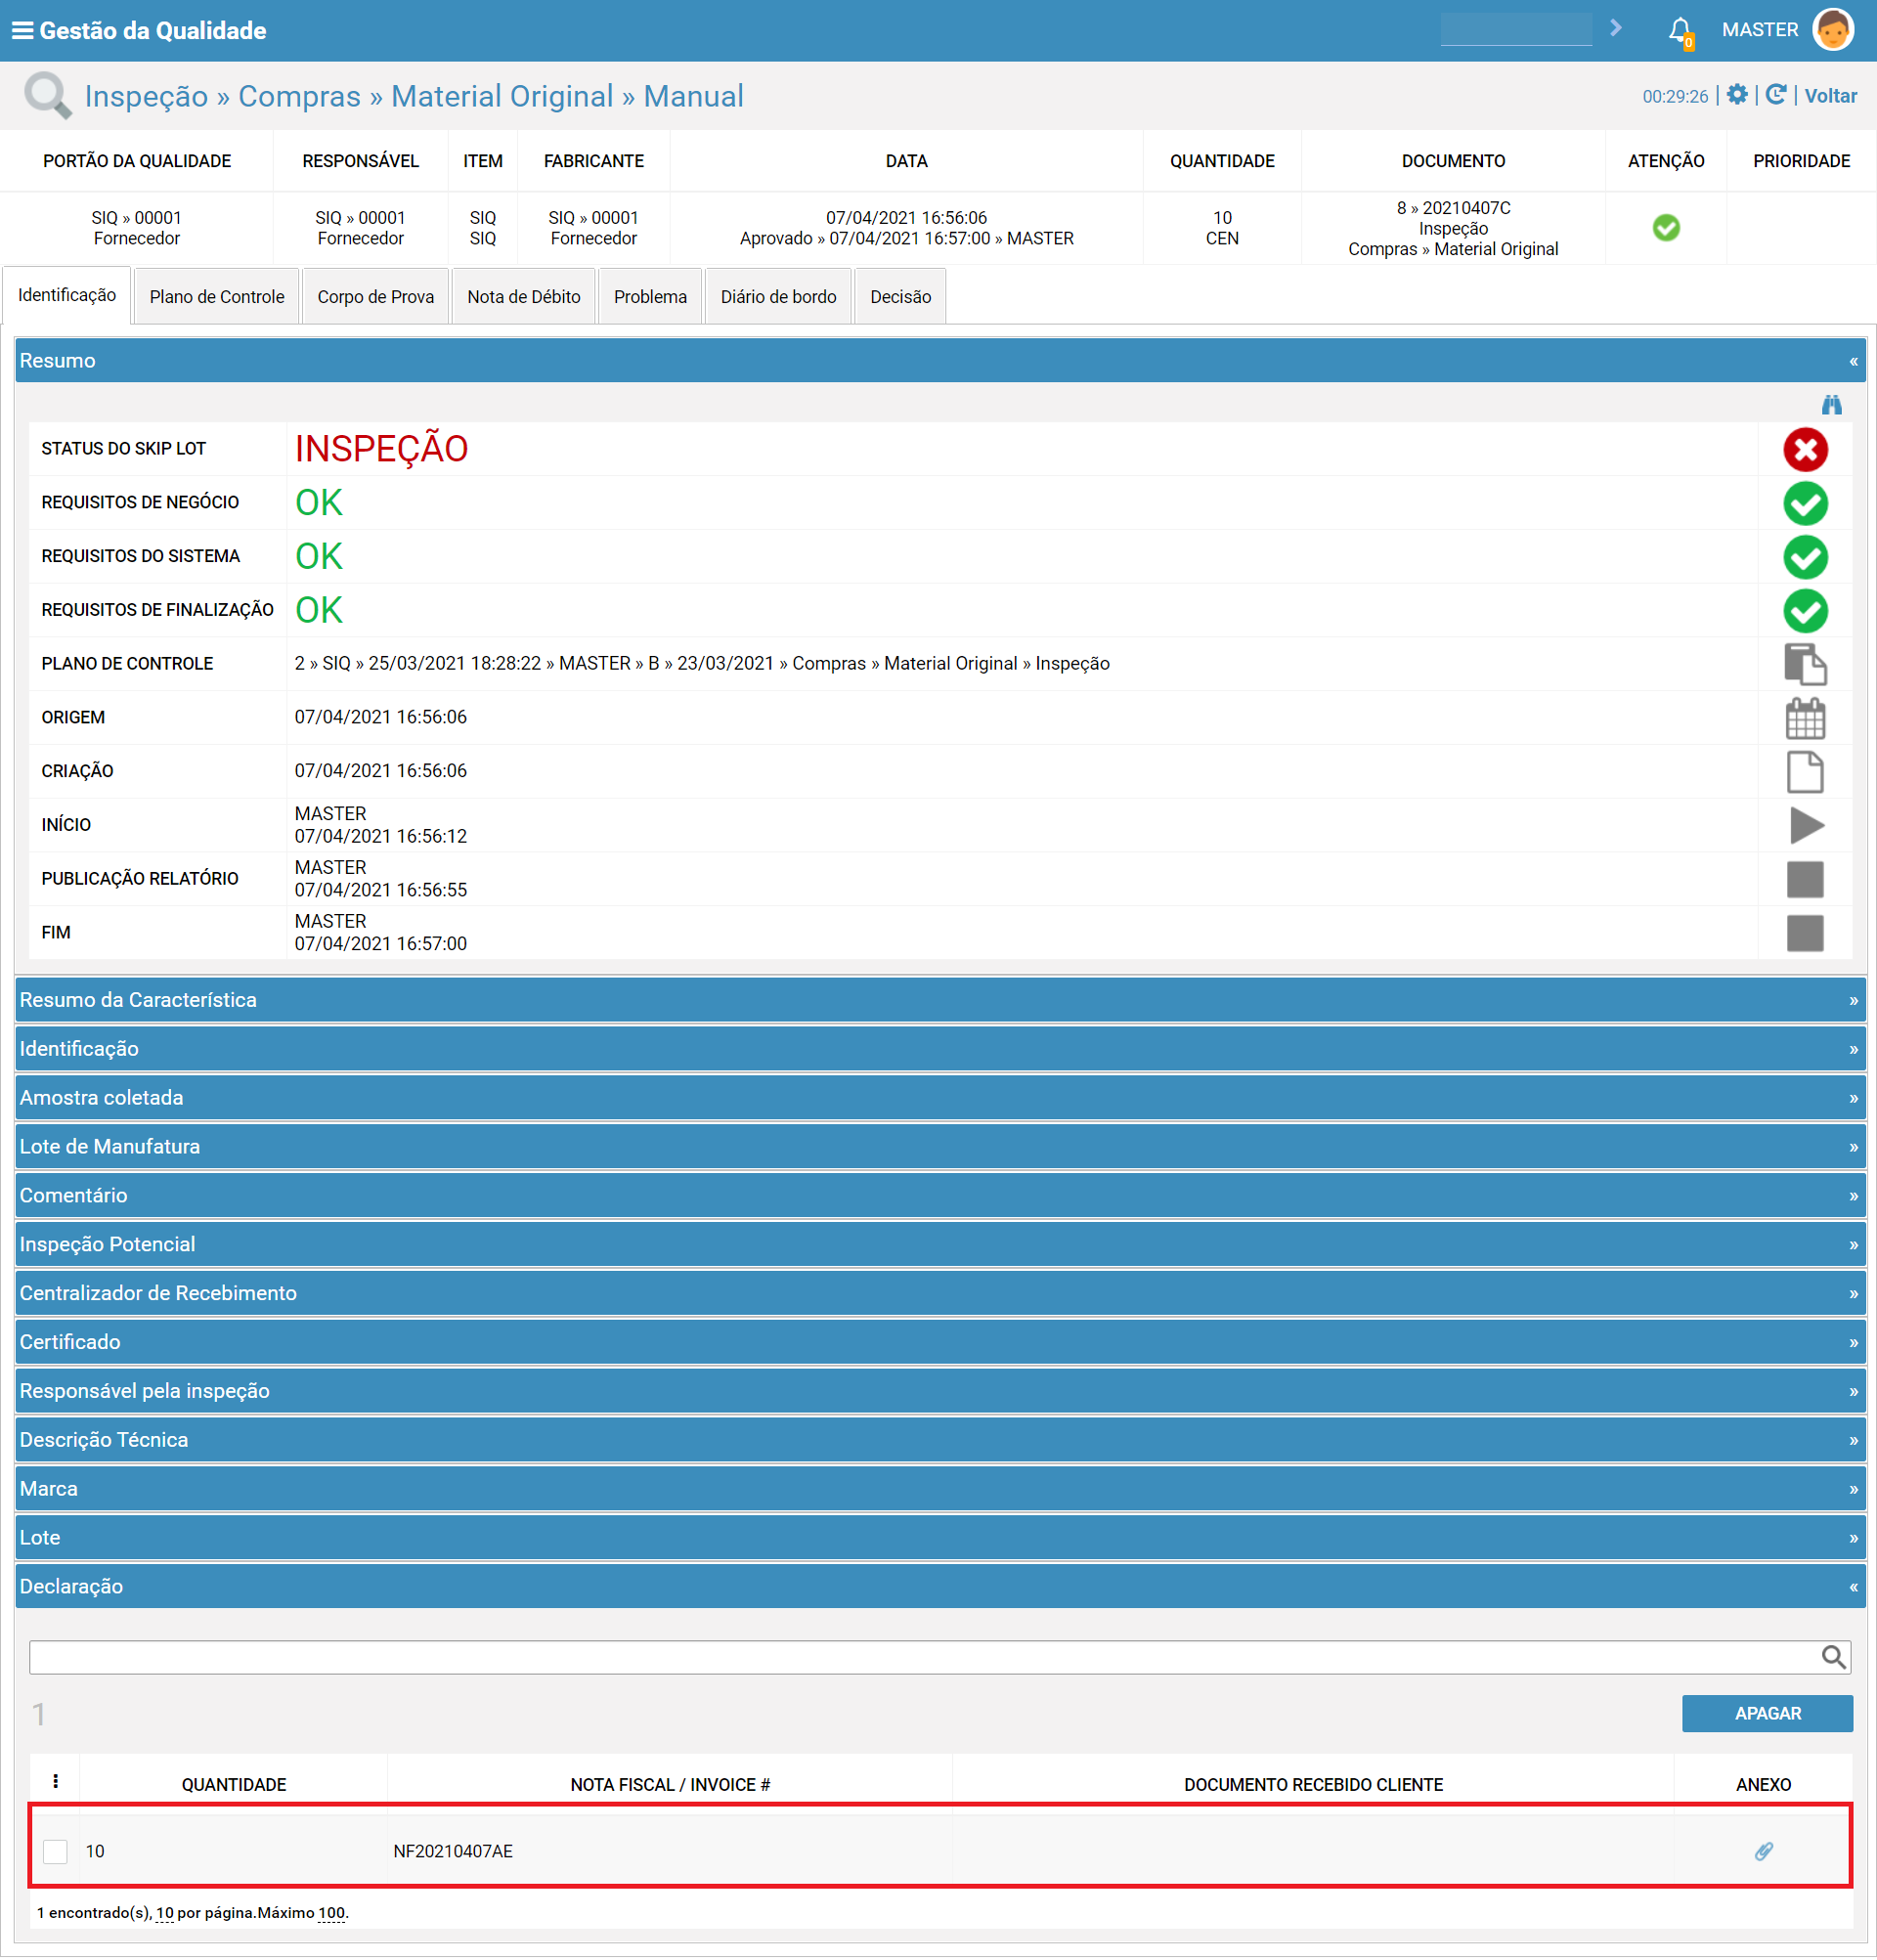Click the session timer 00:29:26
The height and width of the screenshot is (1960, 1877).
[1675, 96]
